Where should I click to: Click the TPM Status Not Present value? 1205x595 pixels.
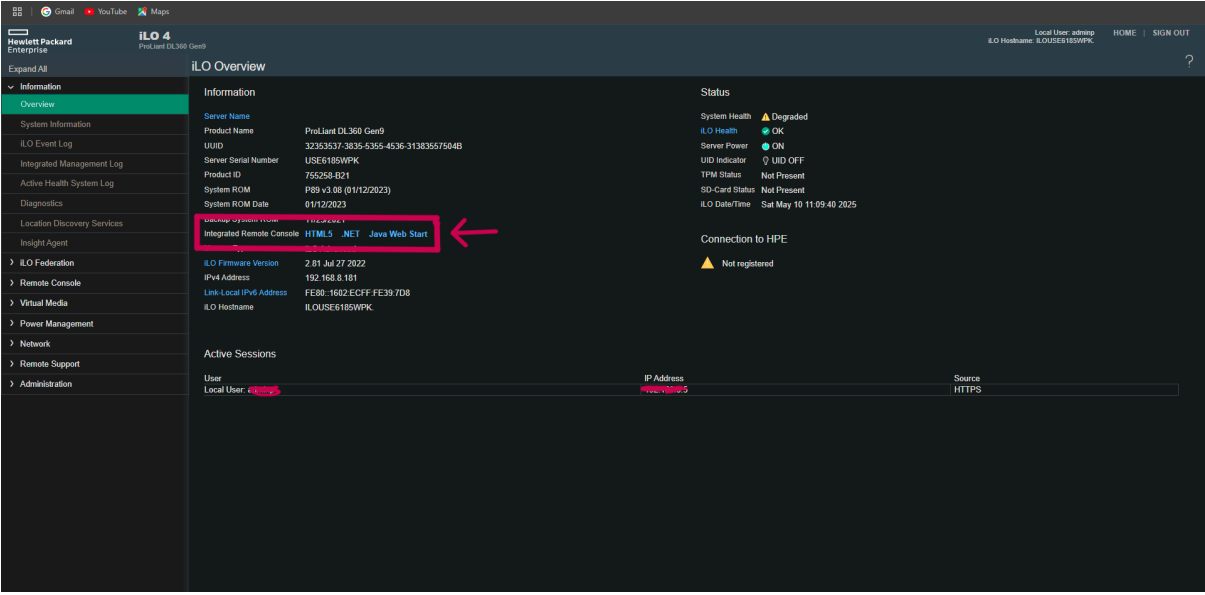pos(783,175)
